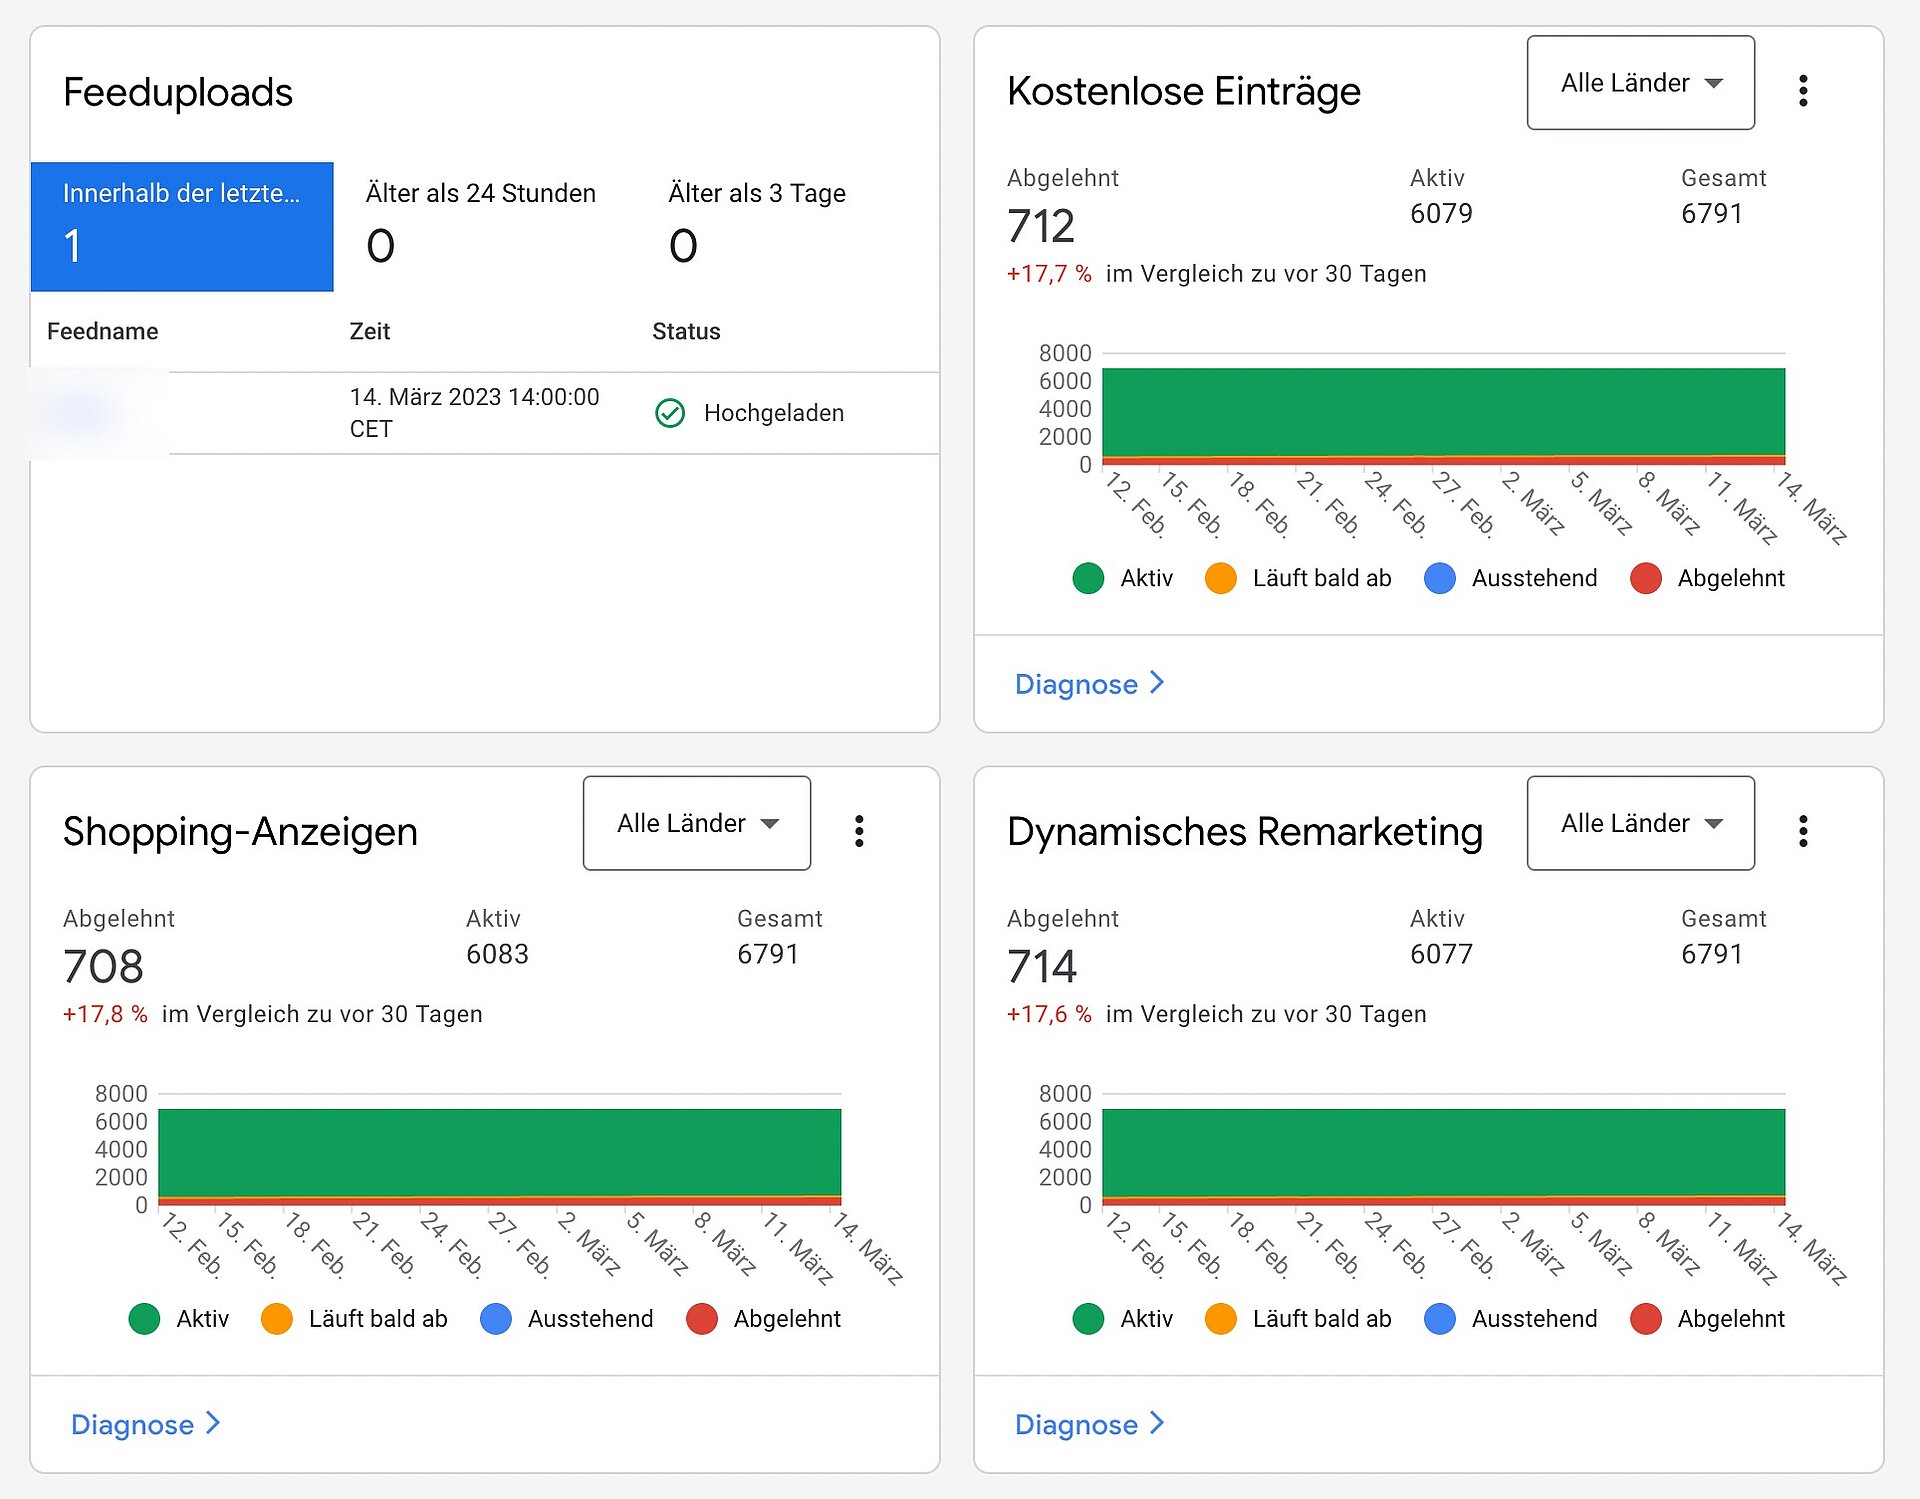The width and height of the screenshot is (1920, 1499).
Task: Open Diagnose link in Kostenlose Einträge
Action: tap(1089, 684)
